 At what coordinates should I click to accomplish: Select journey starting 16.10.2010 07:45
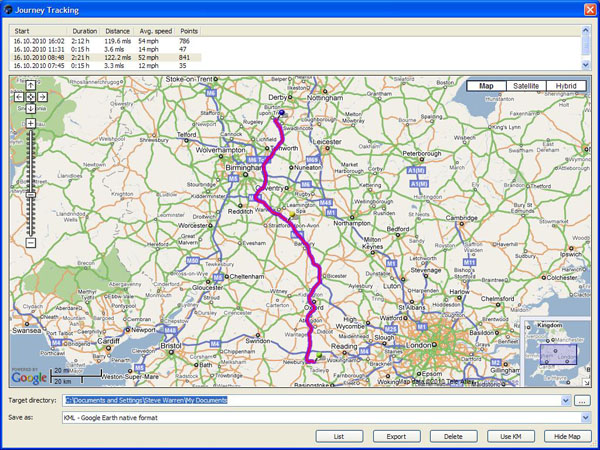(x=106, y=66)
